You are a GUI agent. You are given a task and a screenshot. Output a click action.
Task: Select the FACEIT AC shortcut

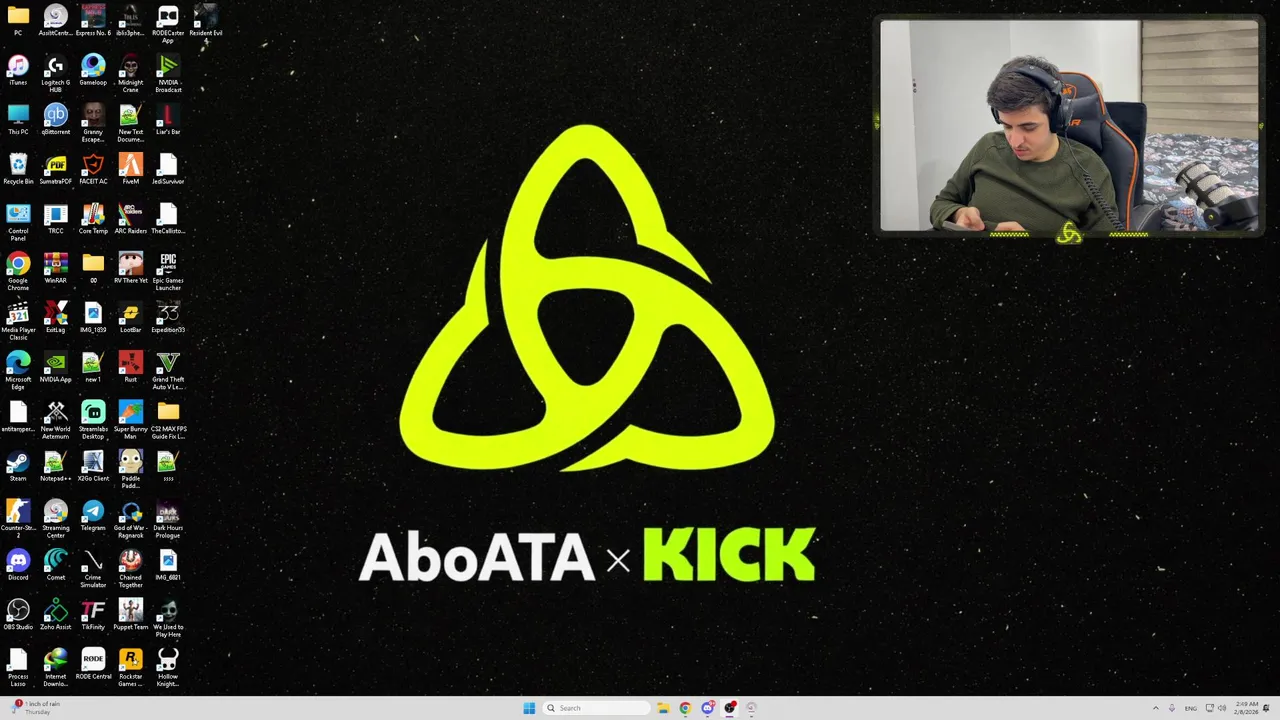click(x=93, y=169)
